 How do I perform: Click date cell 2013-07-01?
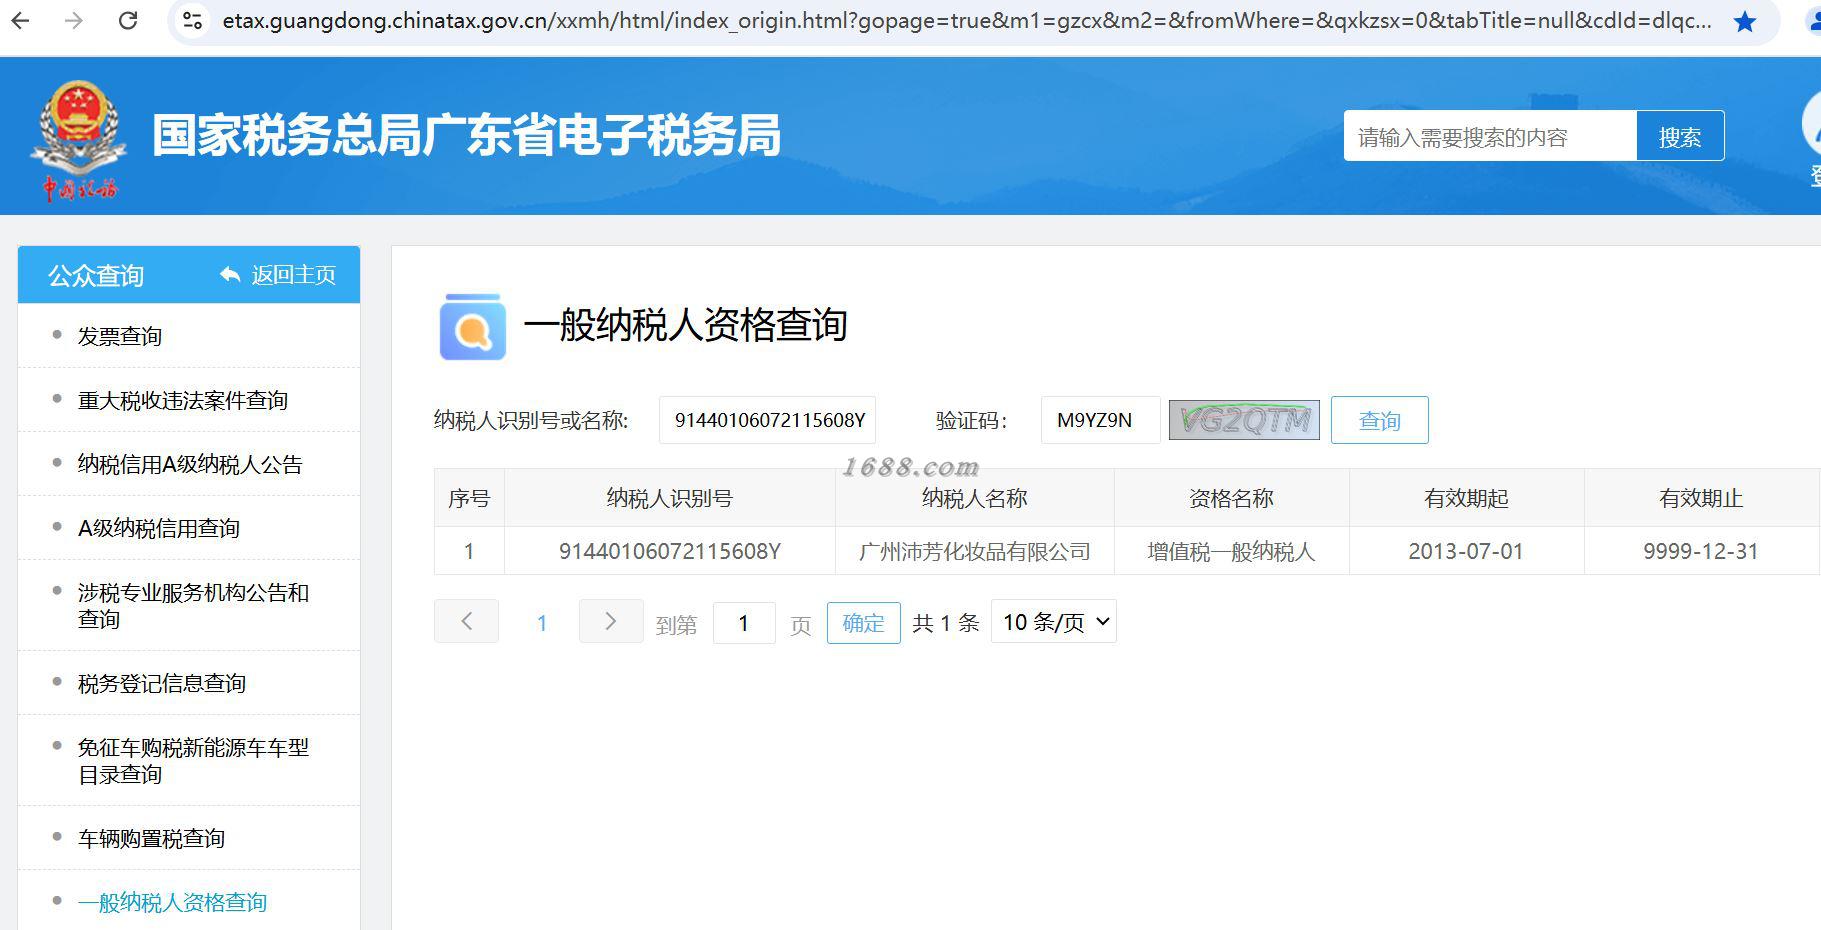click(x=1466, y=551)
